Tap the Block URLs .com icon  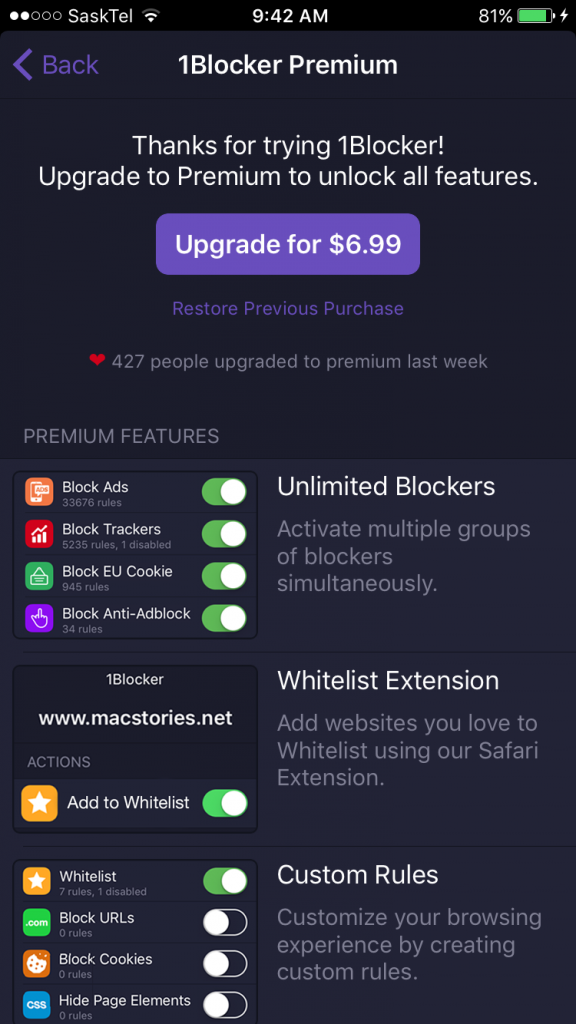coord(35,922)
